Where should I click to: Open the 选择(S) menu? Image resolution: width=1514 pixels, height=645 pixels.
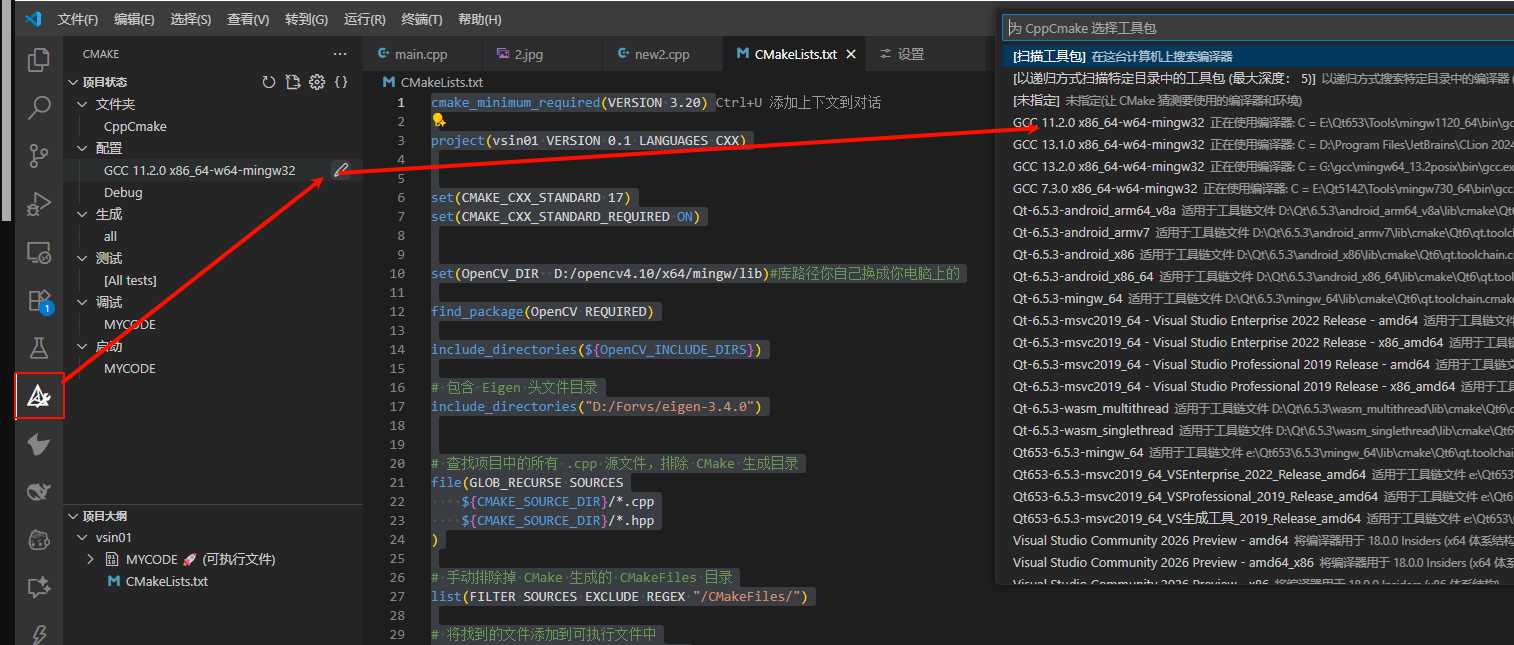(x=190, y=19)
